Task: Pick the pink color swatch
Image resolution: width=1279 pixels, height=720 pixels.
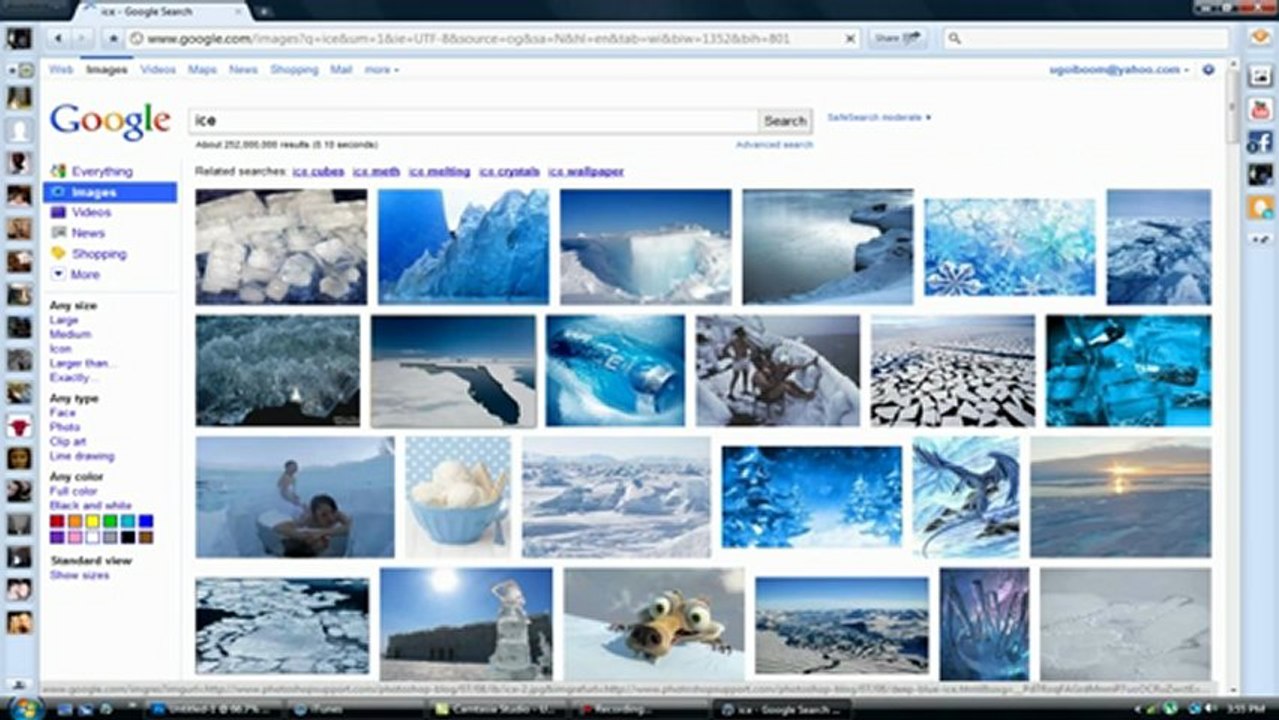Action: 75,537
